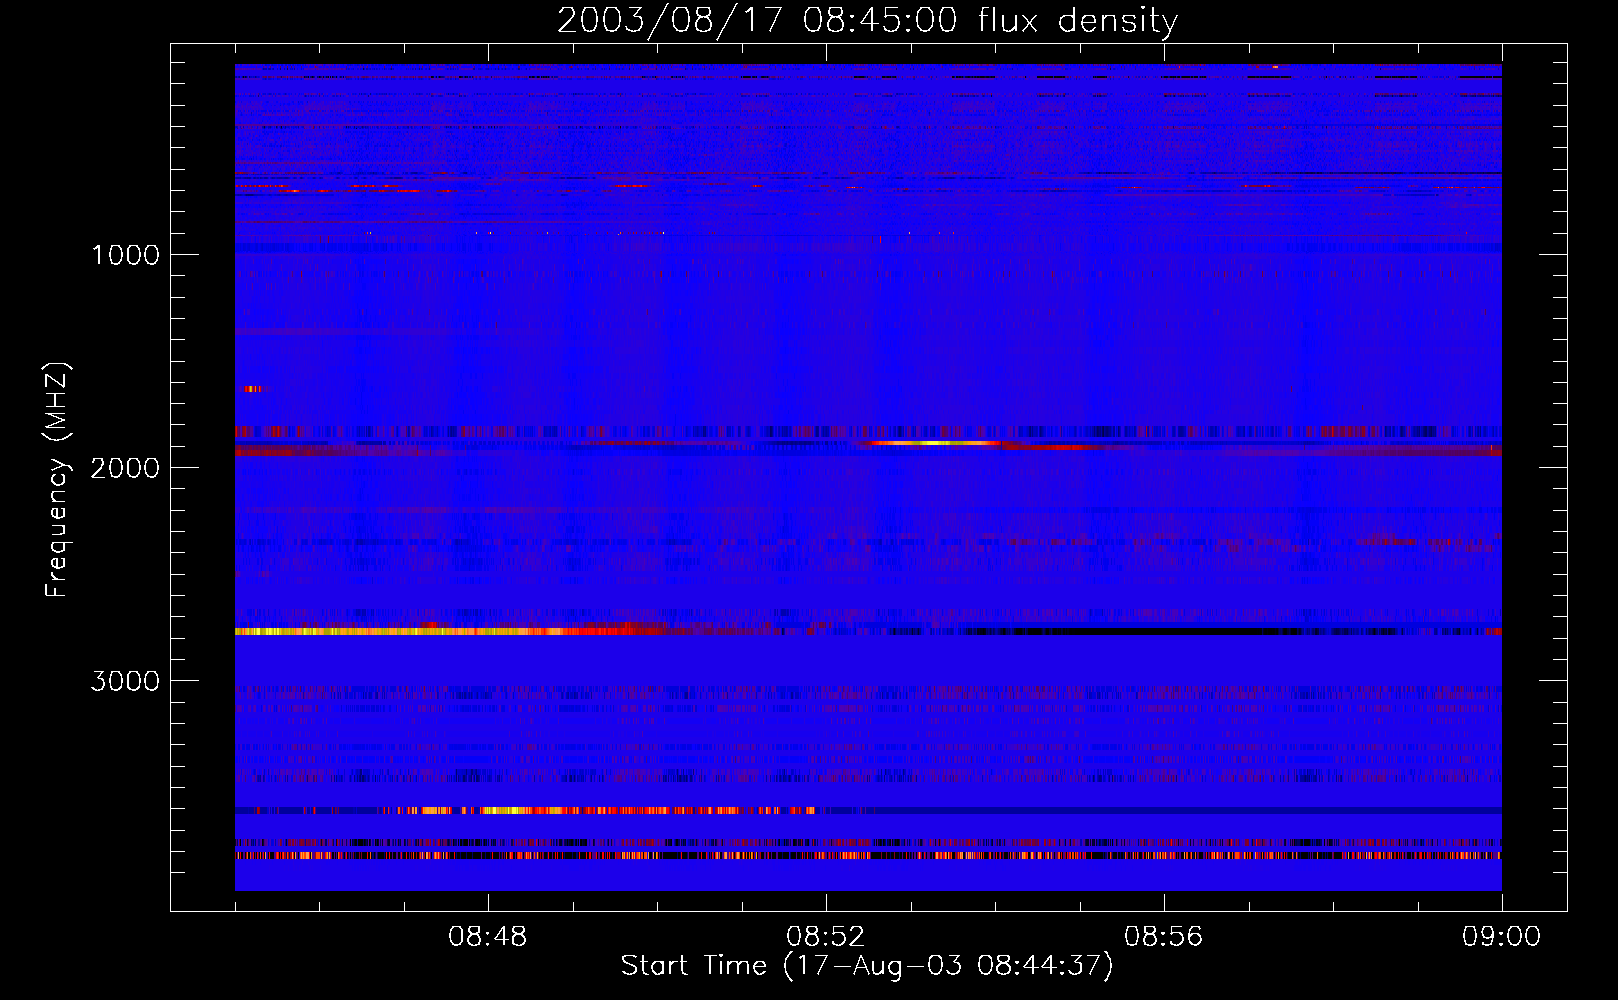Viewport: 1618px width, 1000px height.
Task: Click the 09:00 time tick label
Action: [x=1501, y=937]
